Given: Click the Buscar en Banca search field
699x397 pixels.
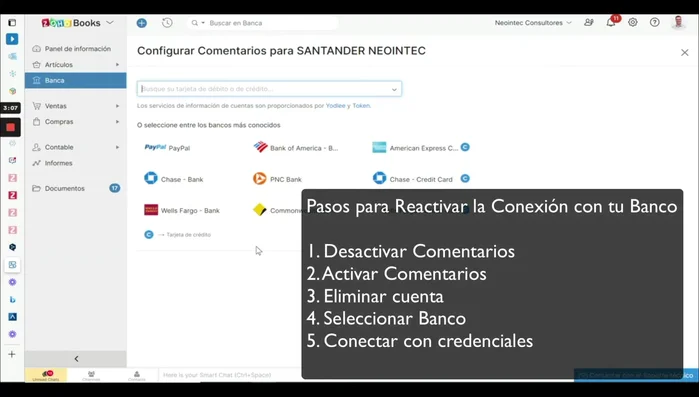Looking at the screenshot, I should pyautogui.click(x=263, y=23).
